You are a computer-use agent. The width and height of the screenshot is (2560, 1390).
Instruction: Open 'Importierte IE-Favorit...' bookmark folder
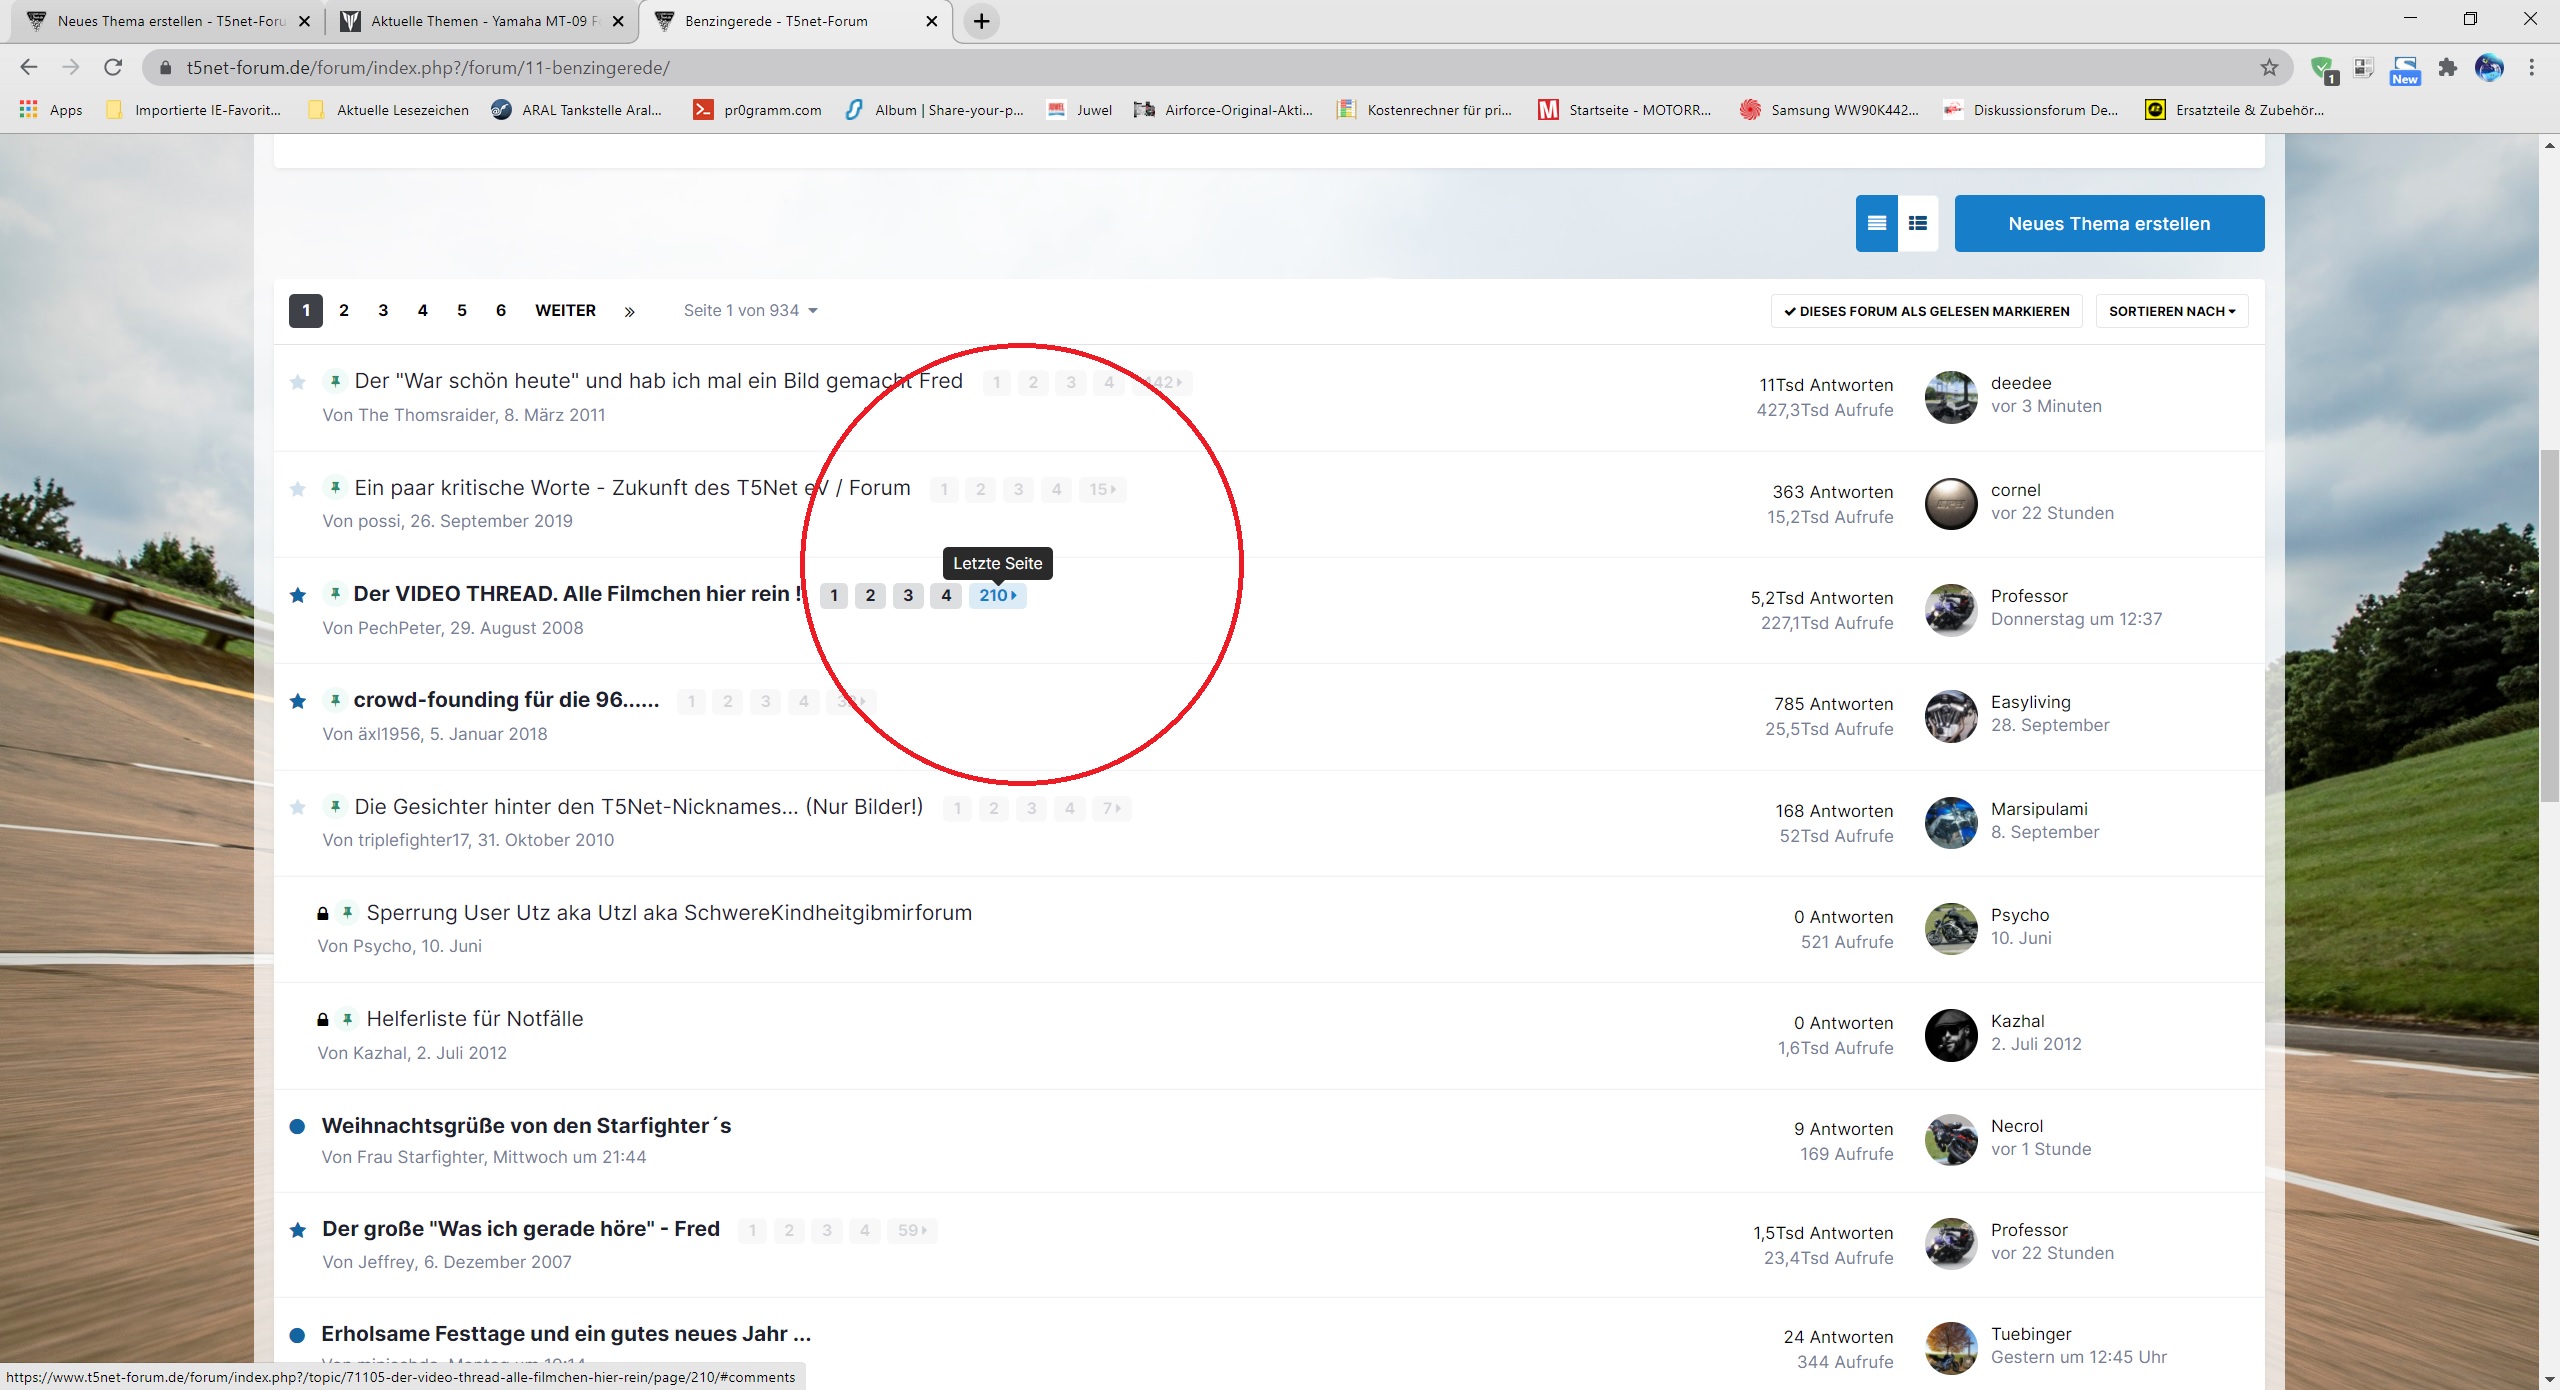point(194,110)
